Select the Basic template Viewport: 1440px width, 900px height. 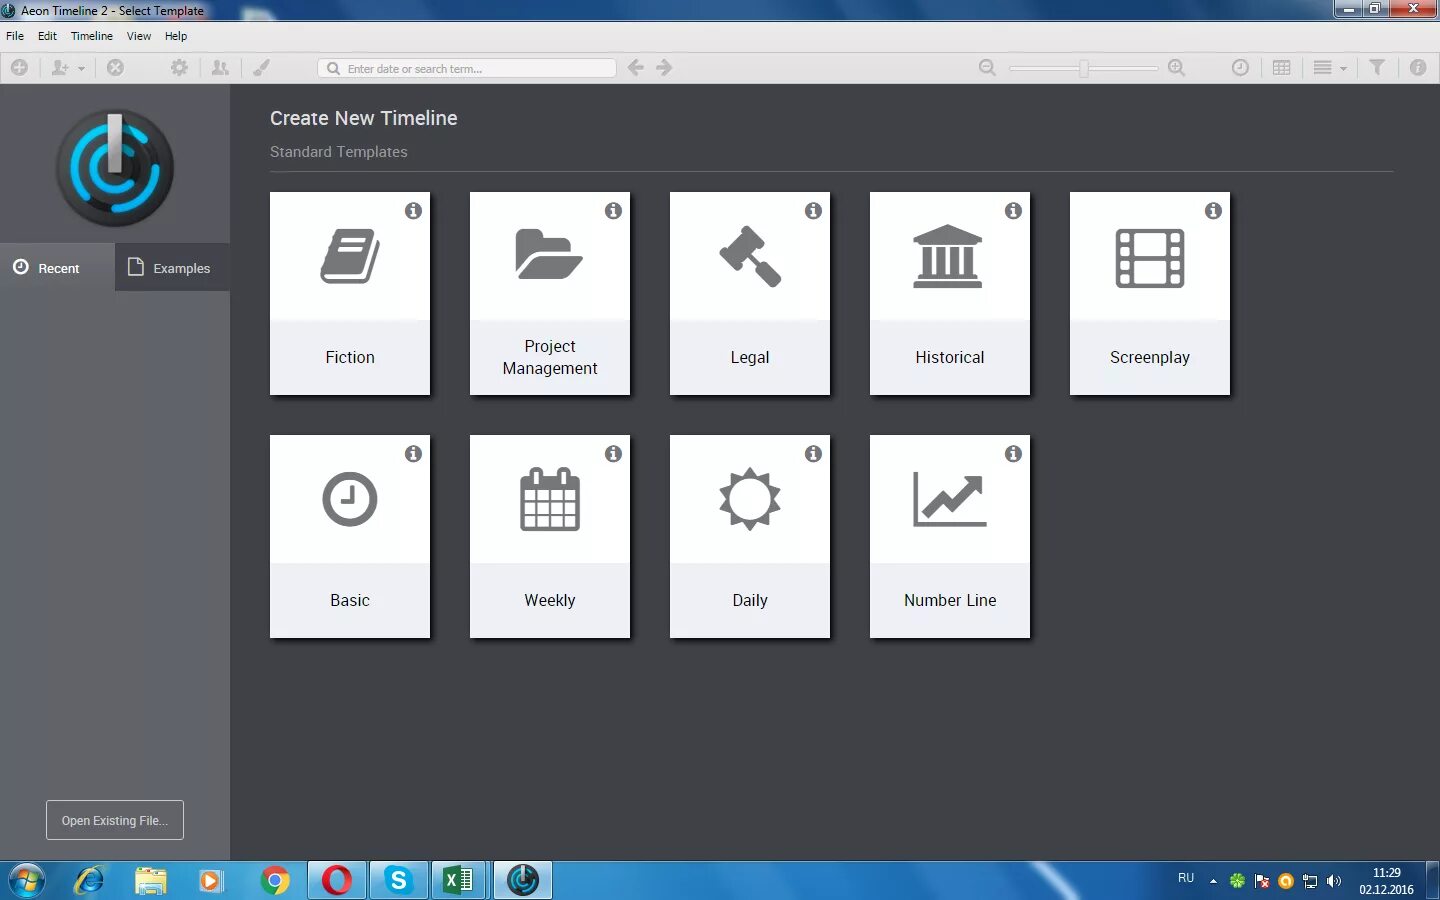[350, 536]
